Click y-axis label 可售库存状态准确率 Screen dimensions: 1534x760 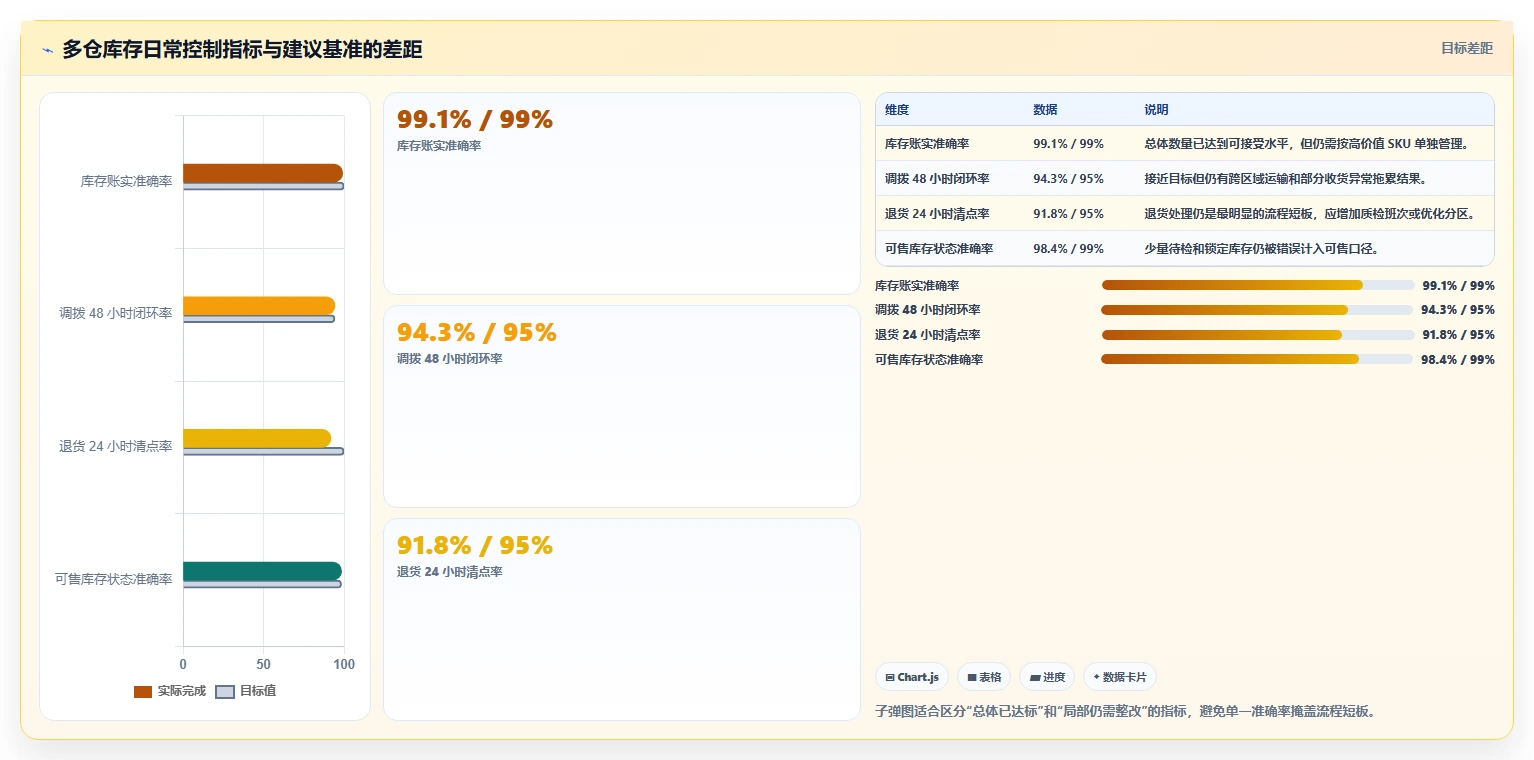tap(113, 579)
